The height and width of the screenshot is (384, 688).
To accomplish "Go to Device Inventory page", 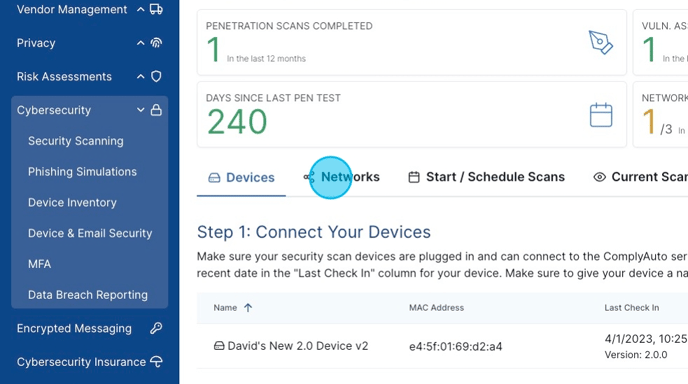I will [x=72, y=202].
